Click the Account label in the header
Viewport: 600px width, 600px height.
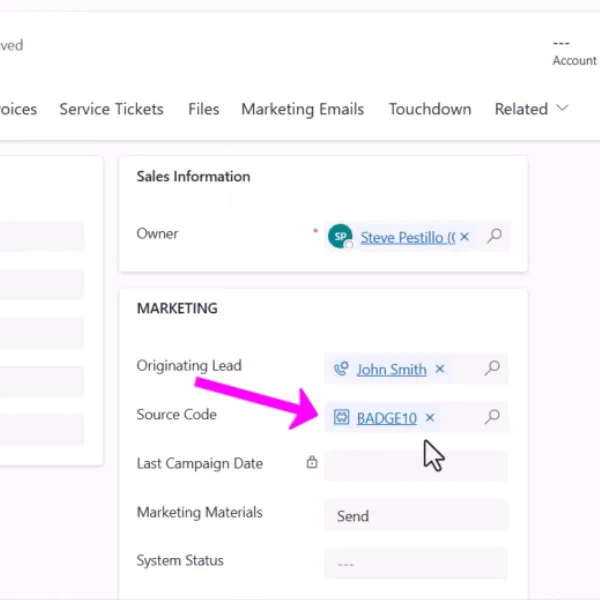point(574,60)
